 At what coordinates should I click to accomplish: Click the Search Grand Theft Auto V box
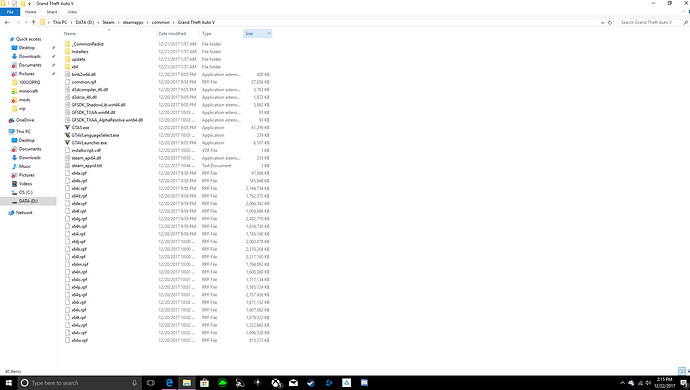point(650,22)
